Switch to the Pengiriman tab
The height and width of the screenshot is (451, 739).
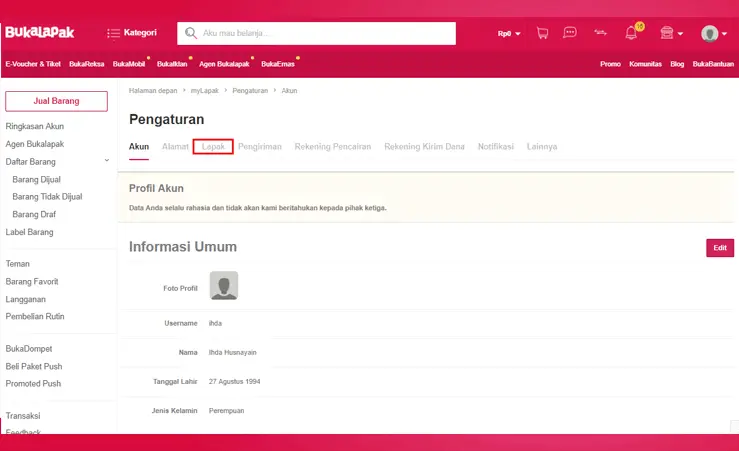point(260,147)
